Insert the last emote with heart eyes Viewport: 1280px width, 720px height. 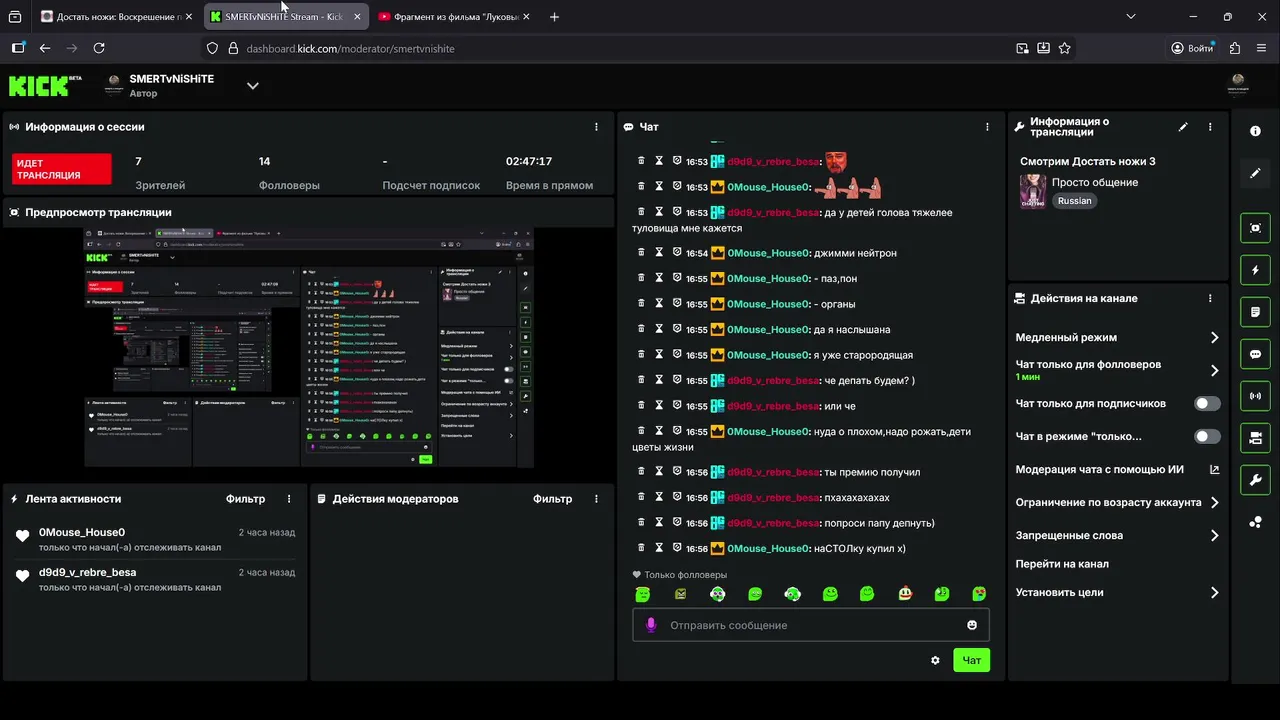pyautogui.click(x=980, y=594)
